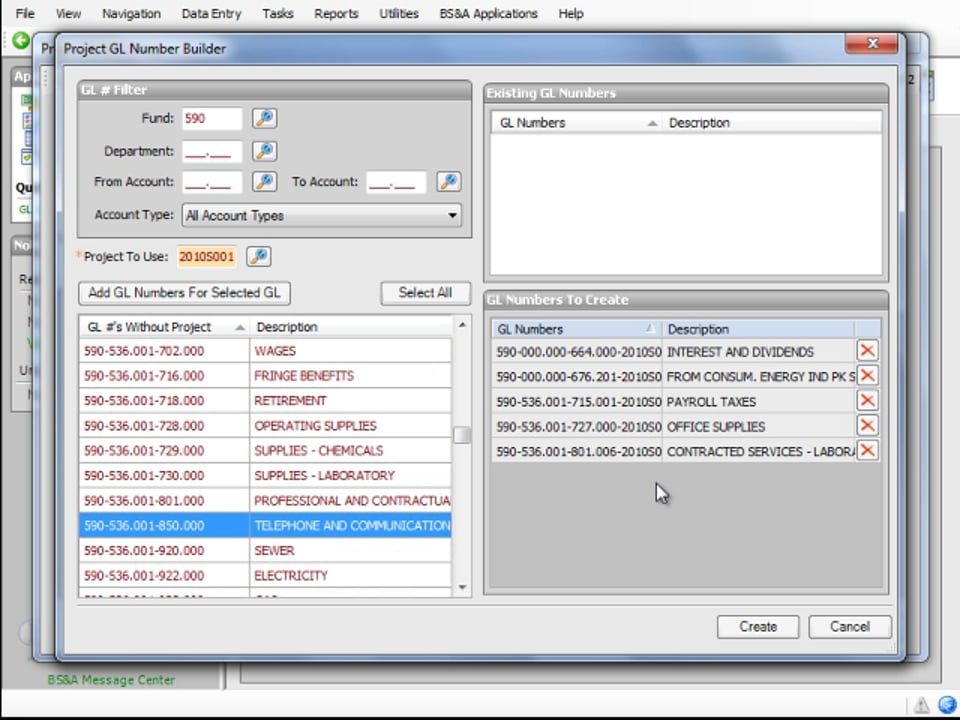Click the globe icon in status bar
The width and height of the screenshot is (960, 720).
point(947,705)
